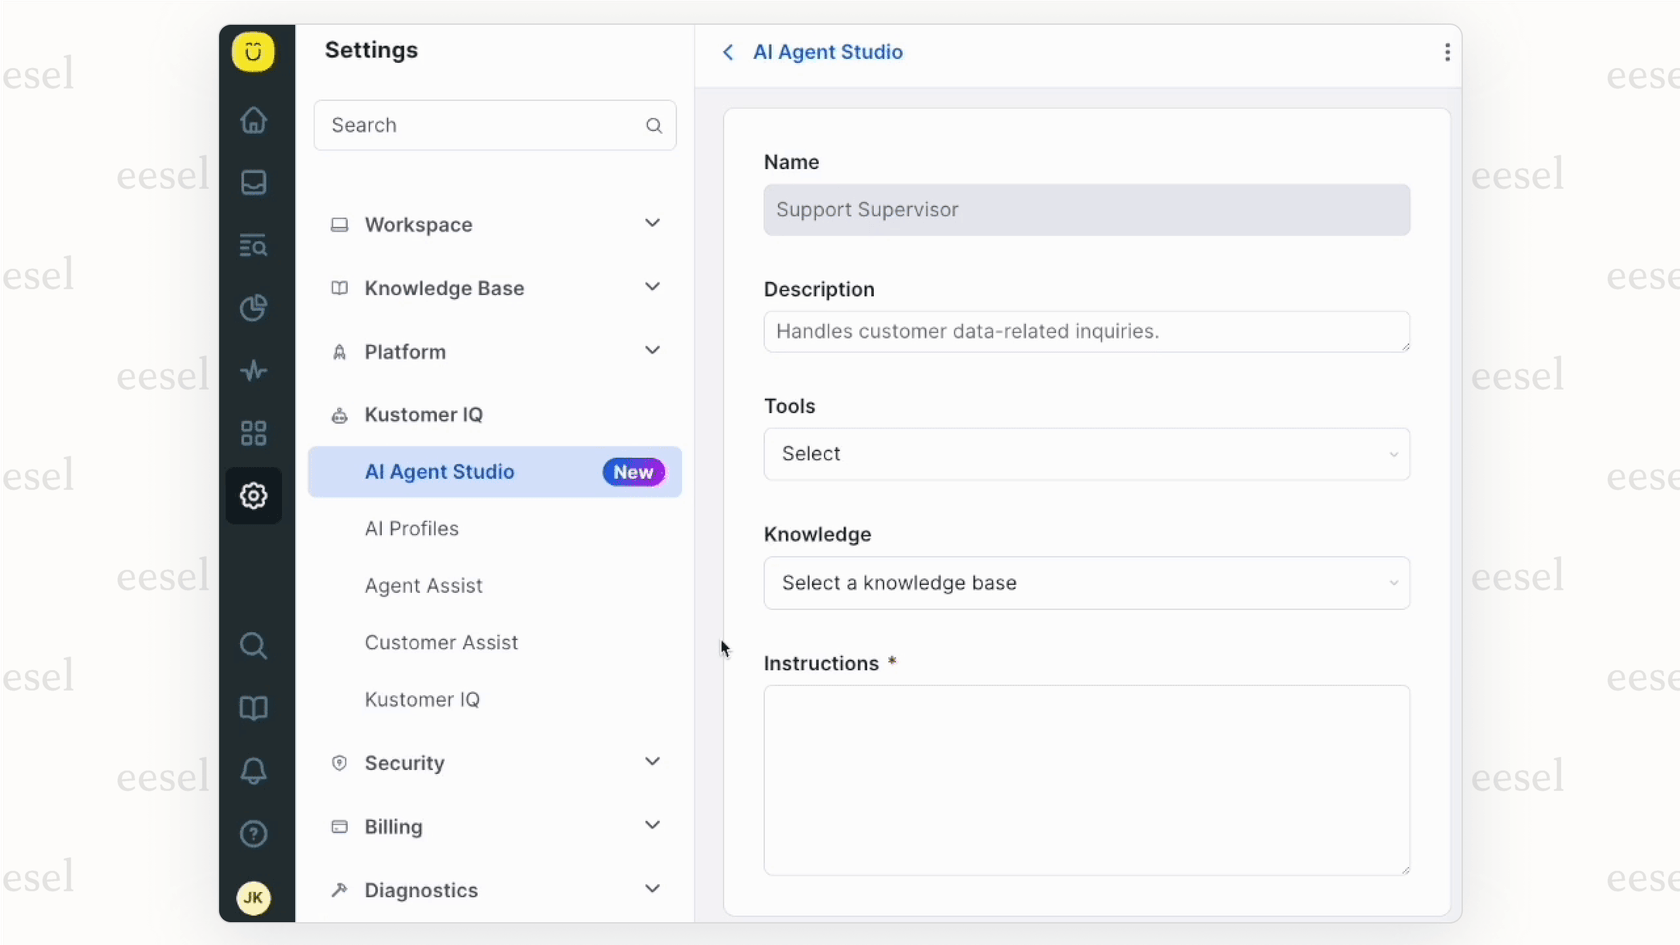Collapse the Knowledge Base section chevron

click(651, 287)
